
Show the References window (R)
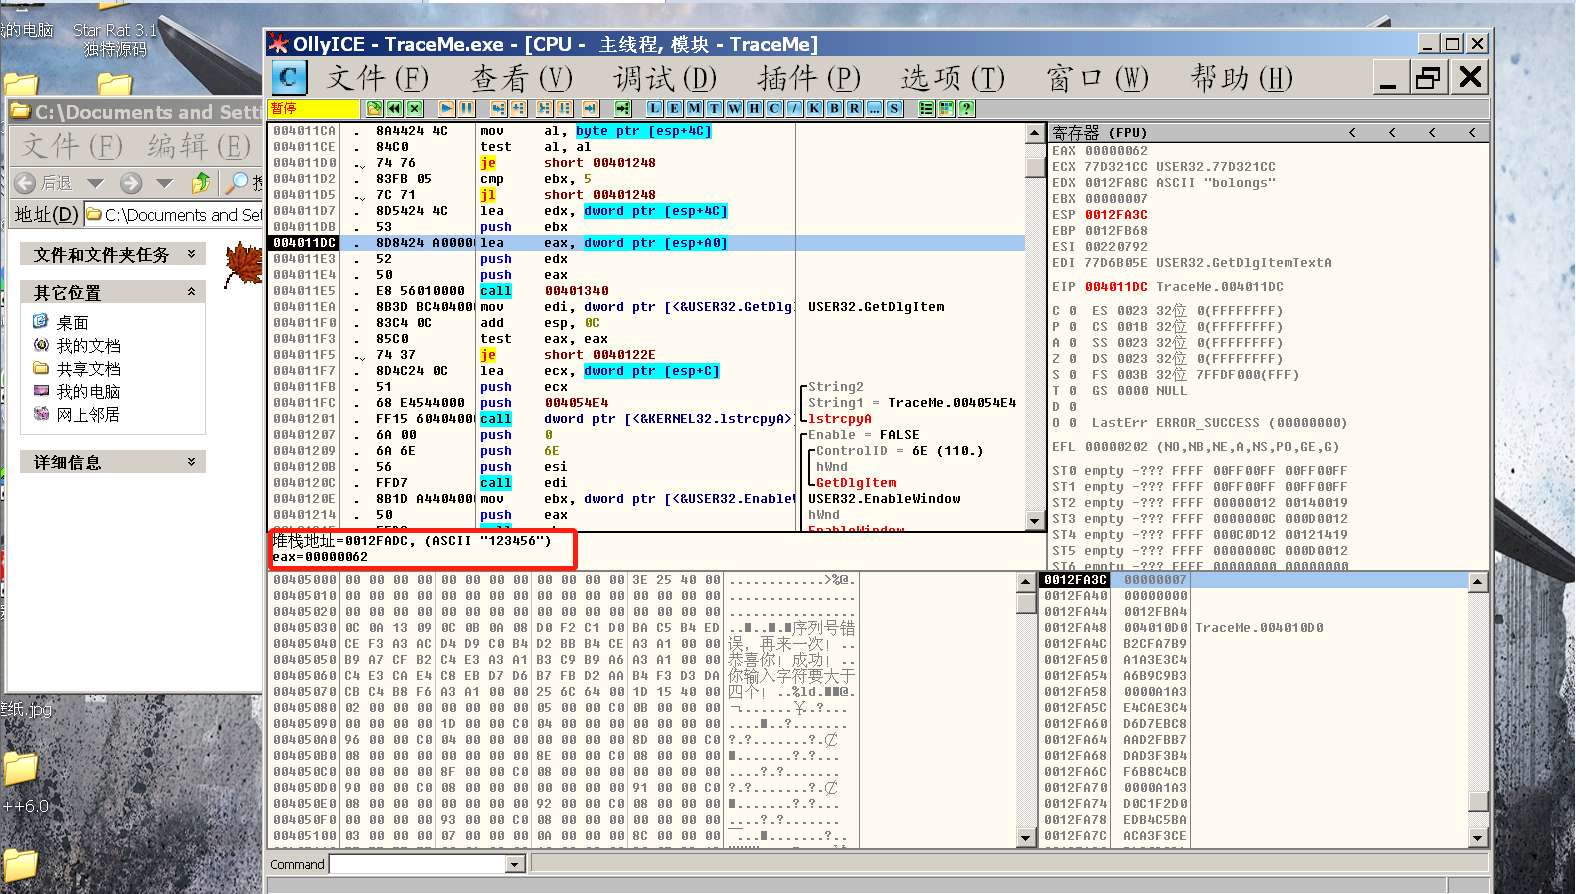point(855,108)
